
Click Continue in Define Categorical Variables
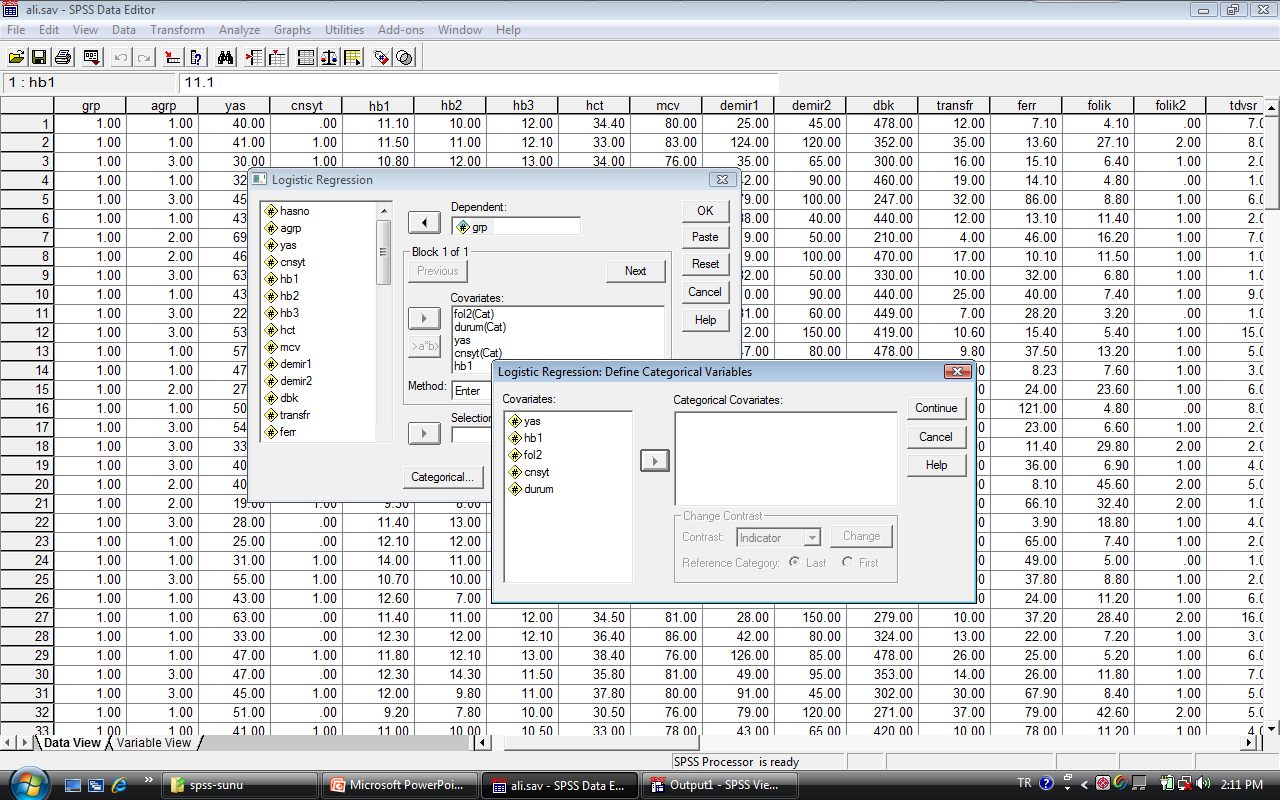[936, 408]
